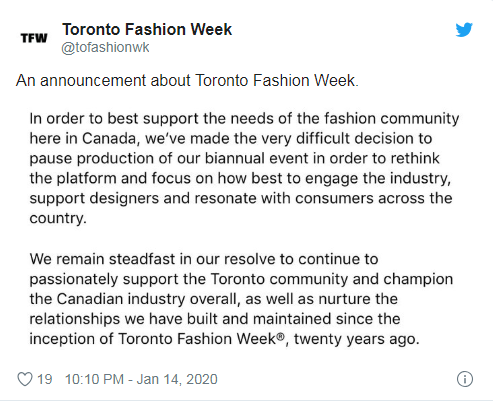
Task: Click the Jan 14, 2020 date
Action: [x=177, y=379]
